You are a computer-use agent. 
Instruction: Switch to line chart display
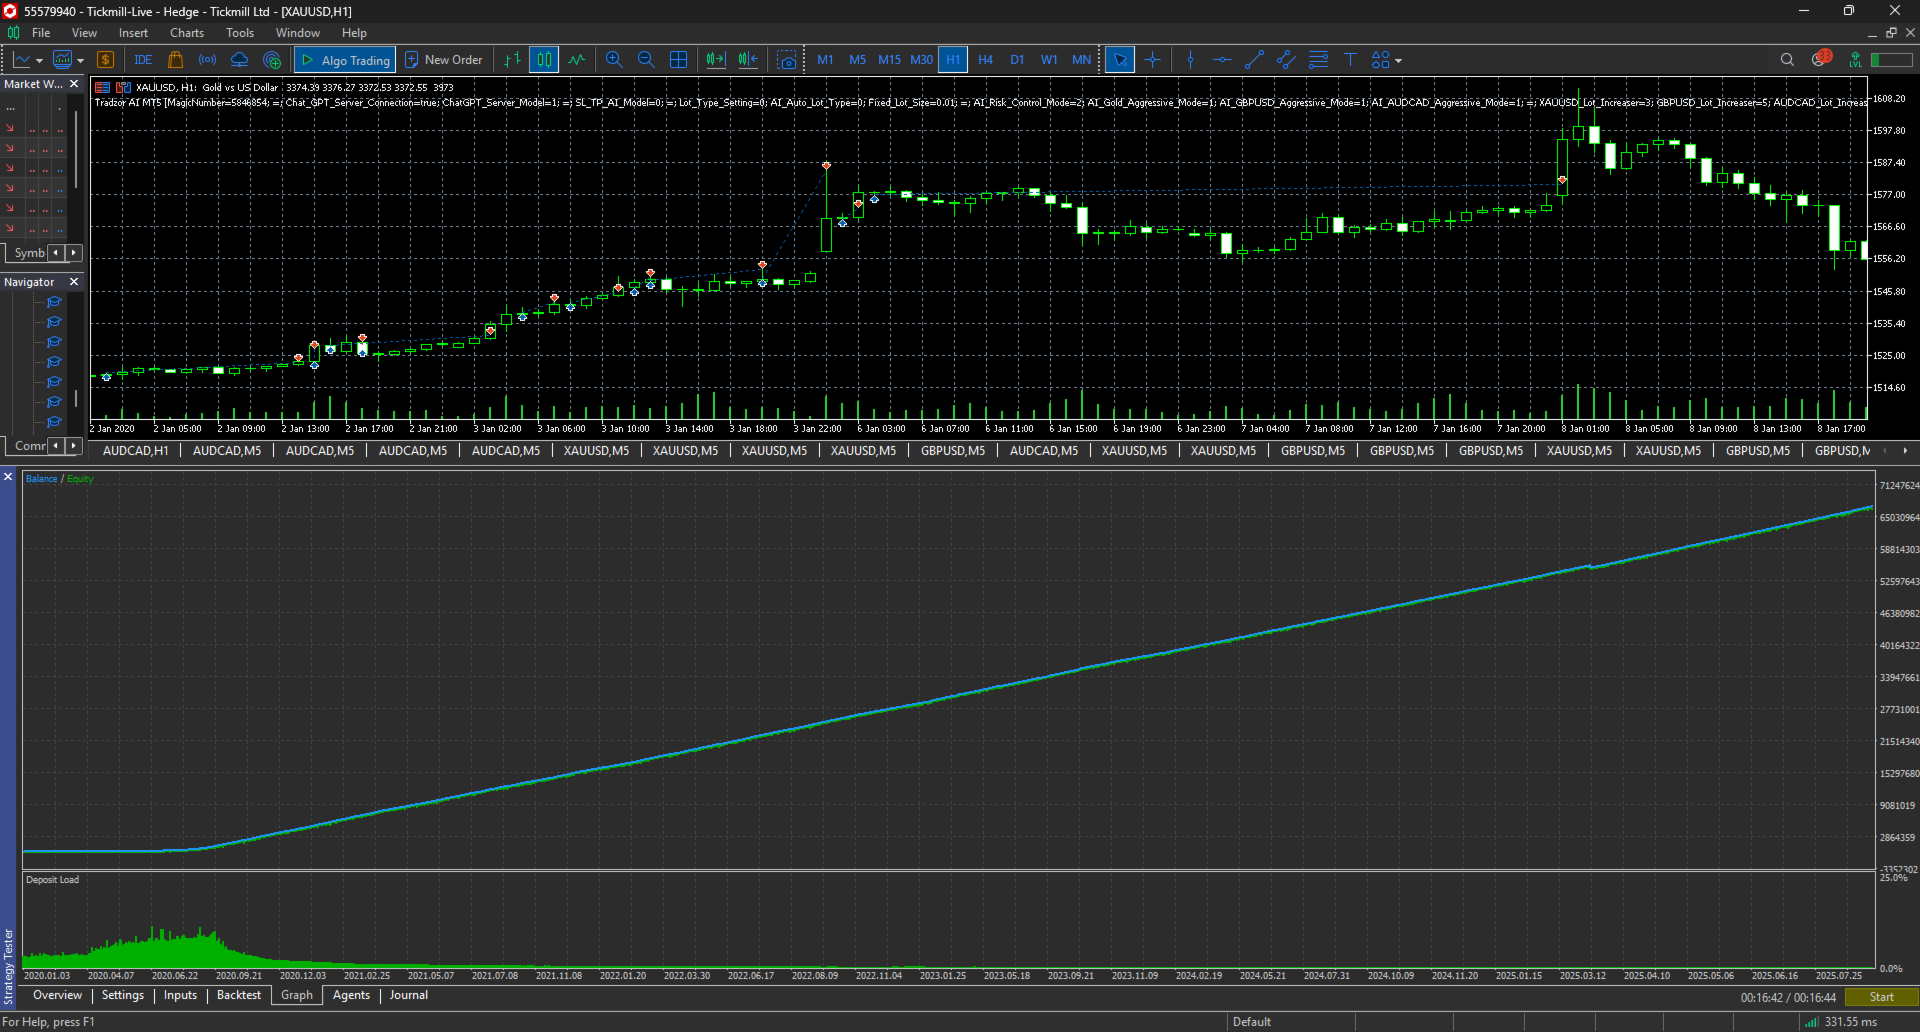577,60
